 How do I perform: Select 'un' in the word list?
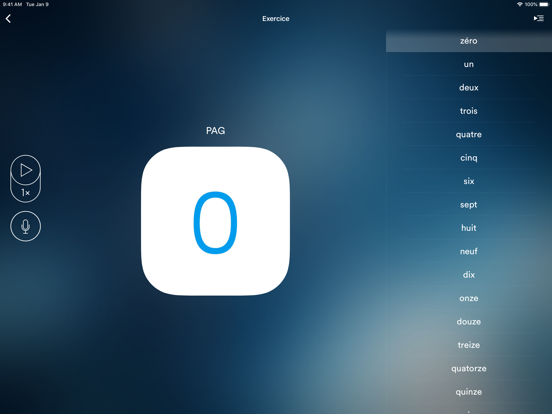(x=469, y=64)
